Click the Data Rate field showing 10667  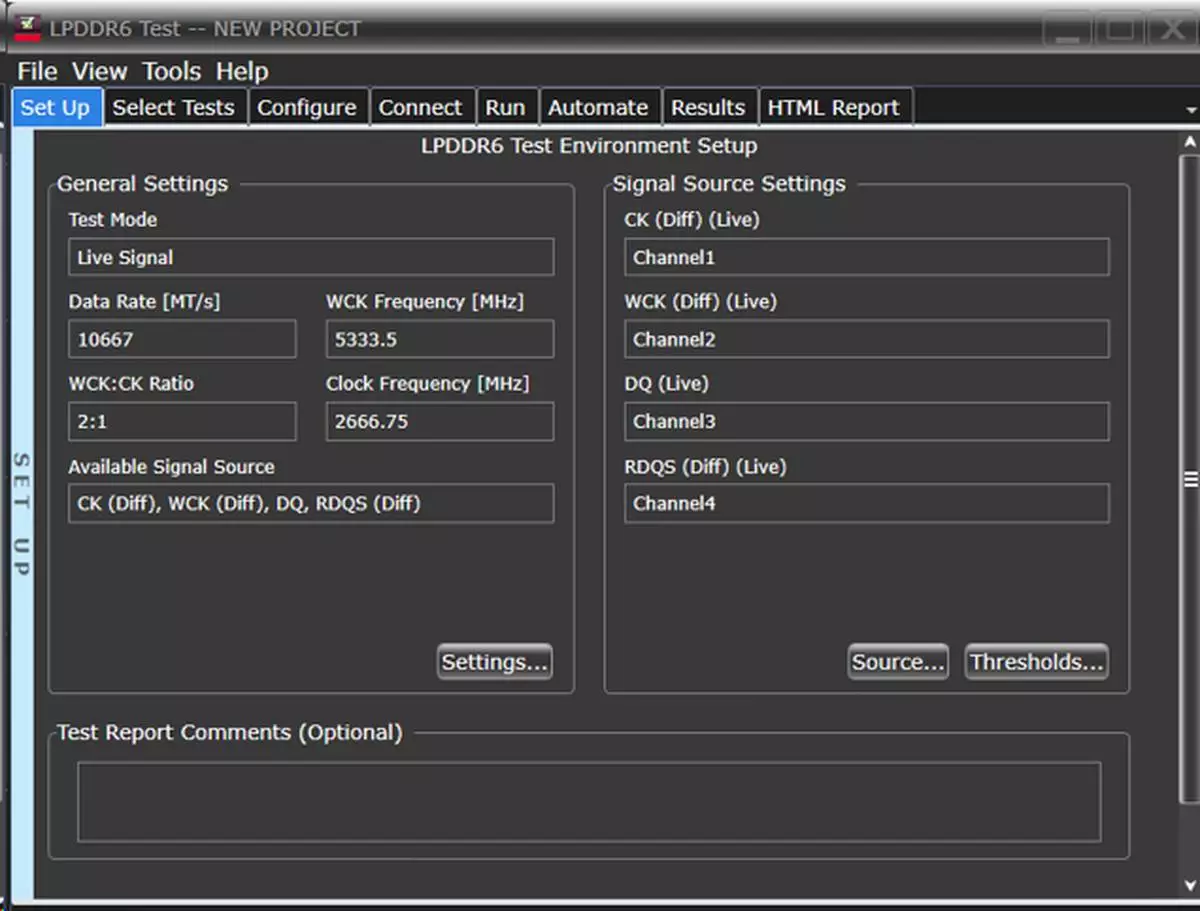[x=182, y=339]
